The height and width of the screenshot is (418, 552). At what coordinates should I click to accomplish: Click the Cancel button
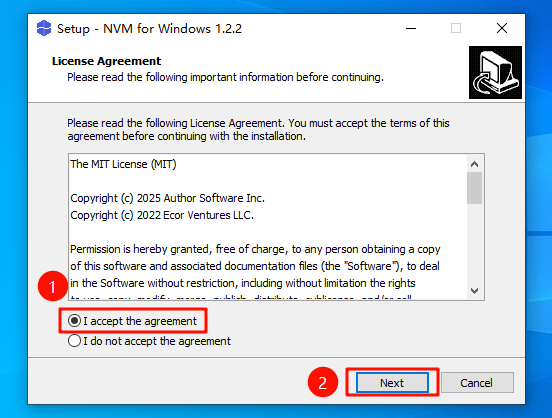477,383
